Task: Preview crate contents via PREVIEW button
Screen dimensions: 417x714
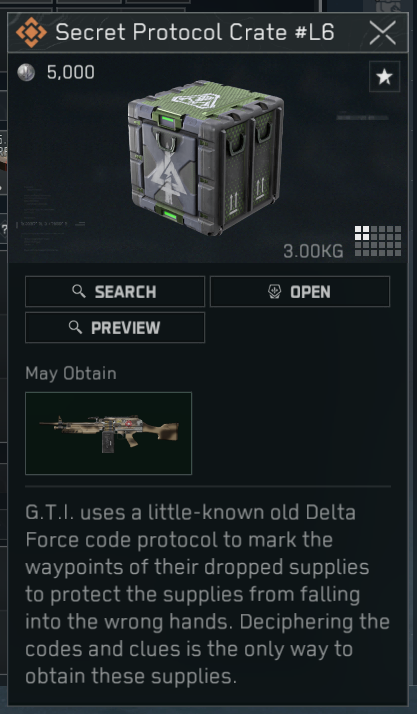Action: point(115,327)
